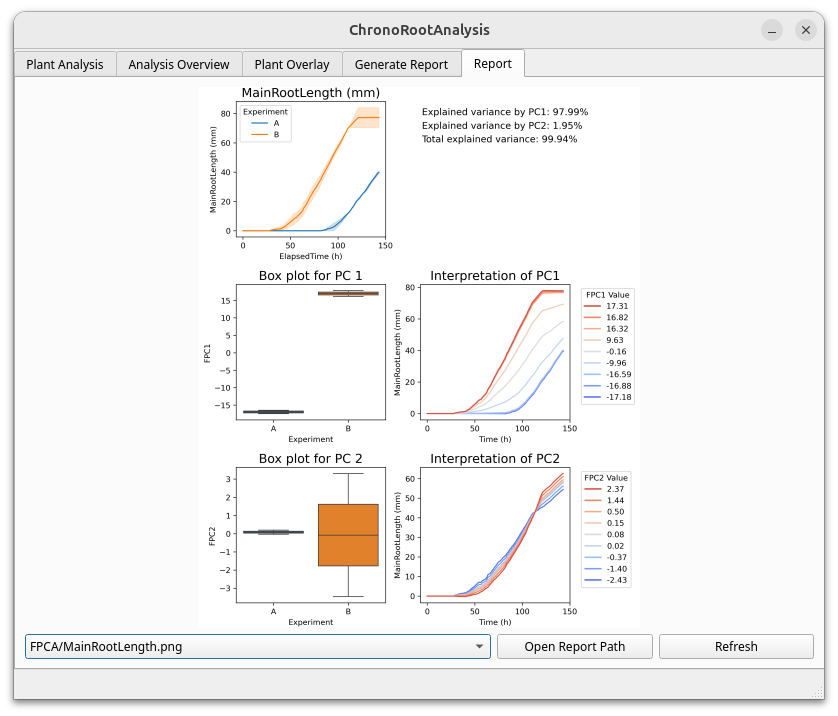
Task: Switch to the Plant Analysis tab
Action: (65, 64)
